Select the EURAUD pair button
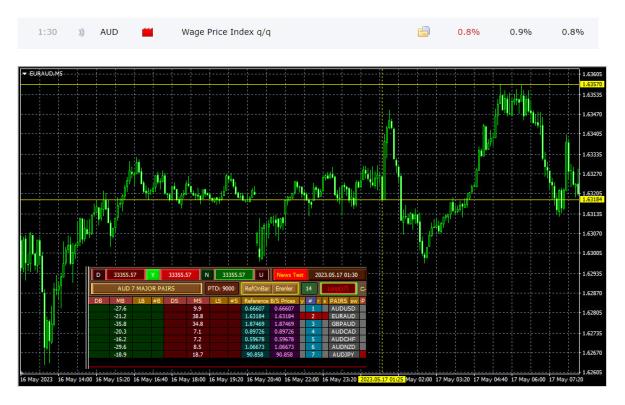The image size is (625, 405). [x=343, y=316]
